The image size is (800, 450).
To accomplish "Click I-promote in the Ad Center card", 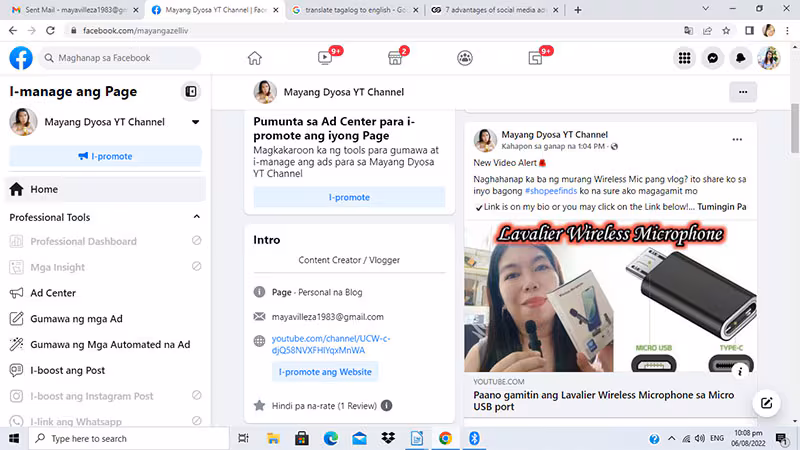I will coord(349,197).
